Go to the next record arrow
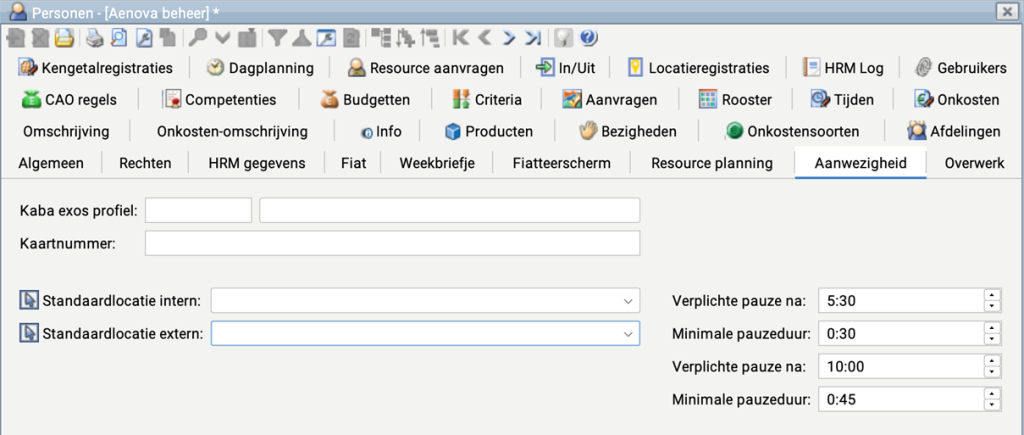Image resolution: width=1024 pixels, height=435 pixels. (510, 38)
